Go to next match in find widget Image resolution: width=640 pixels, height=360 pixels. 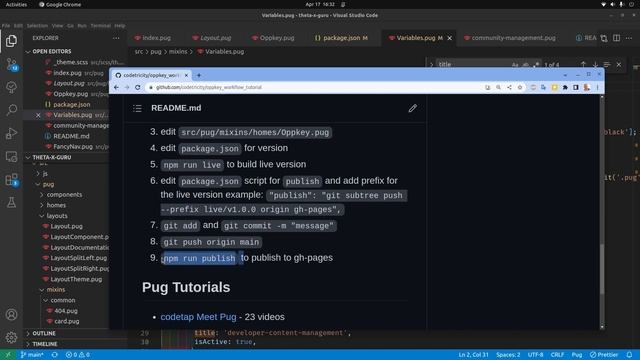(x=595, y=64)
